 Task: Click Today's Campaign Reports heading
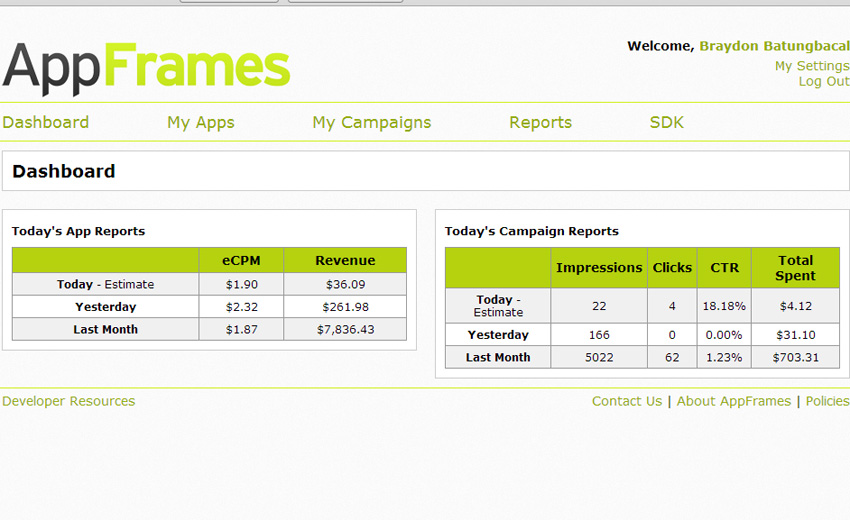pos(532,231)
